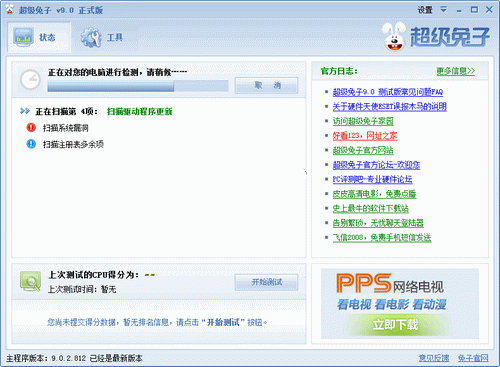Screen dimensions: 500x367
Task: Click version text 9.0.2.812 in status bar
Action: click(x=69, y=358)
